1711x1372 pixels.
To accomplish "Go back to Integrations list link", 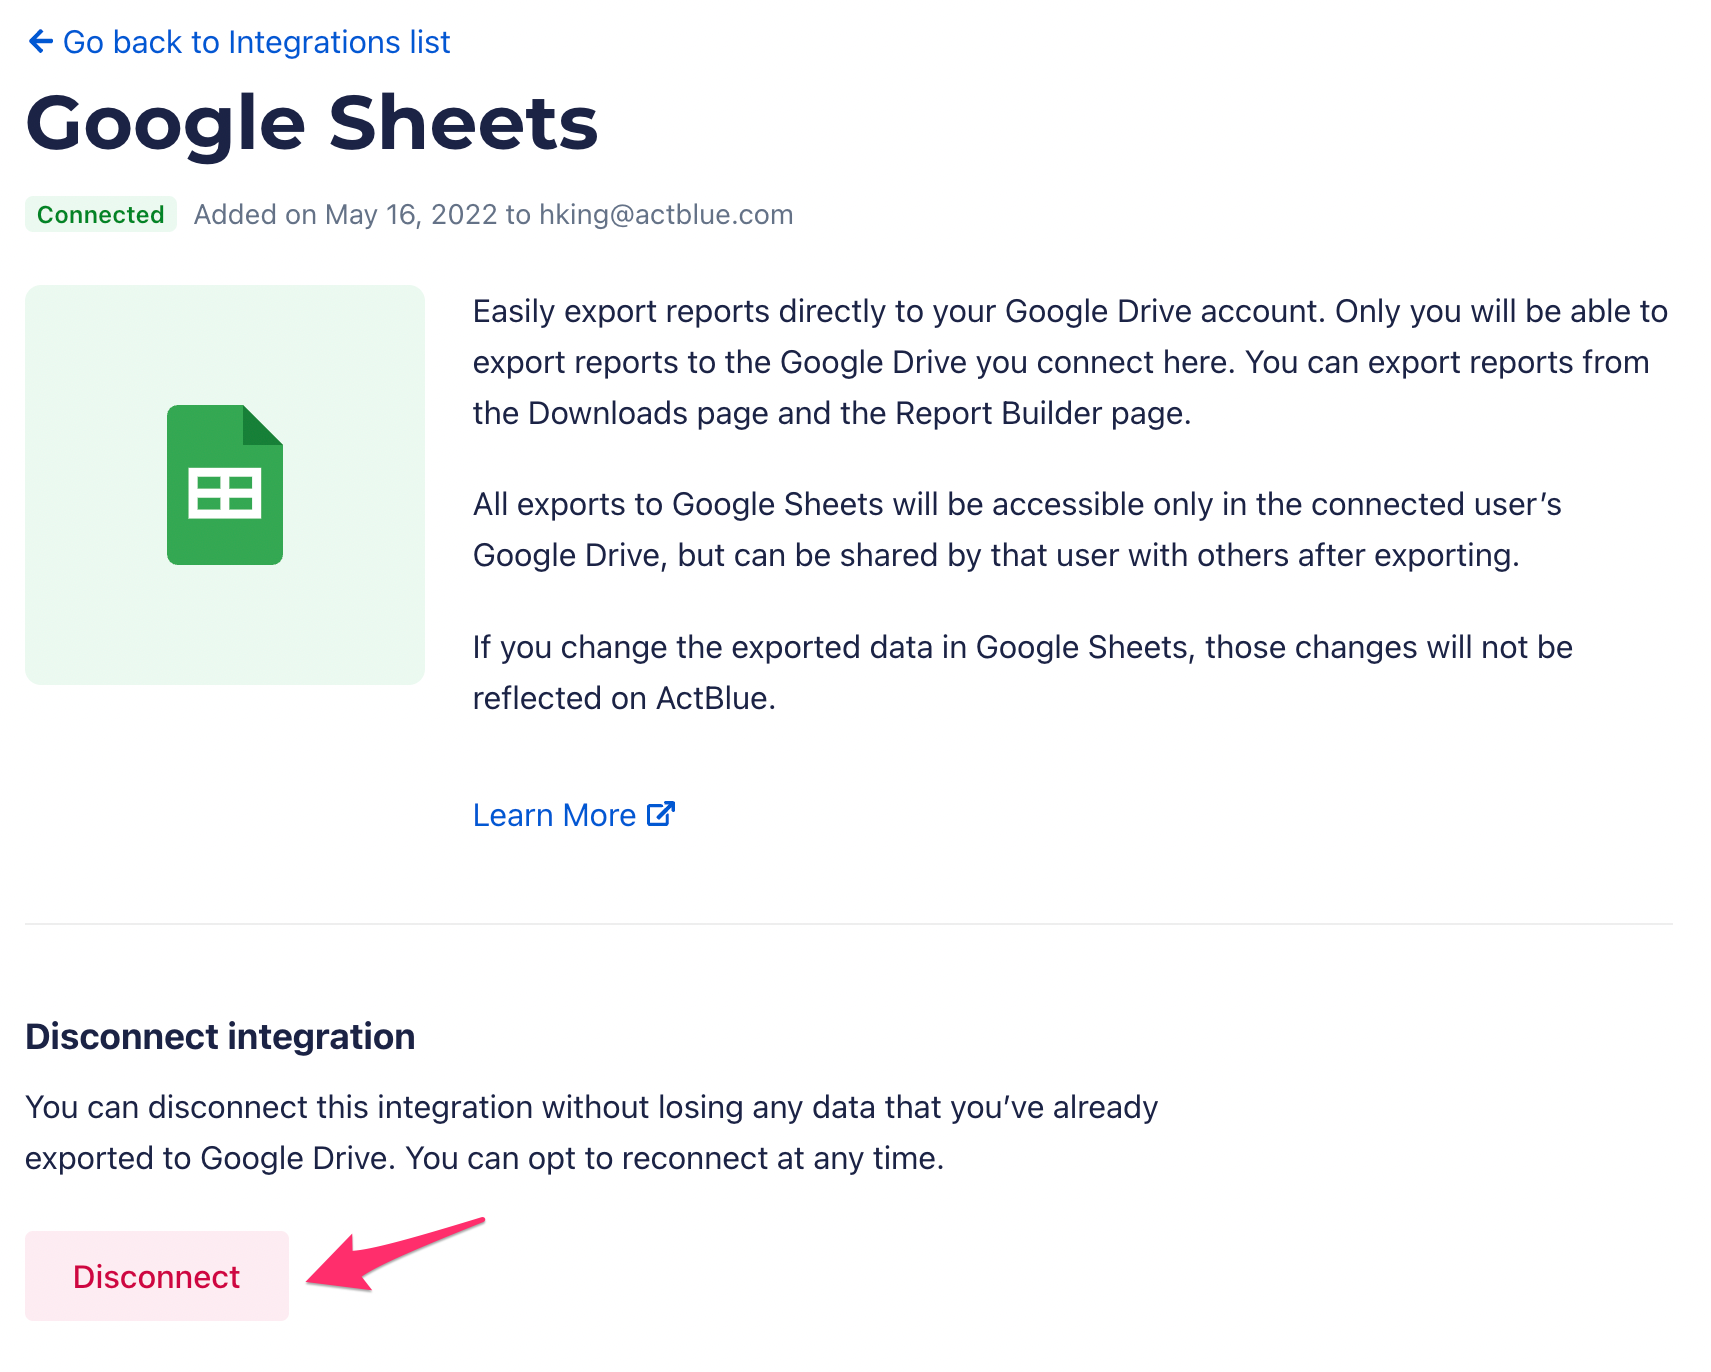I will click(x=256, y=42).
